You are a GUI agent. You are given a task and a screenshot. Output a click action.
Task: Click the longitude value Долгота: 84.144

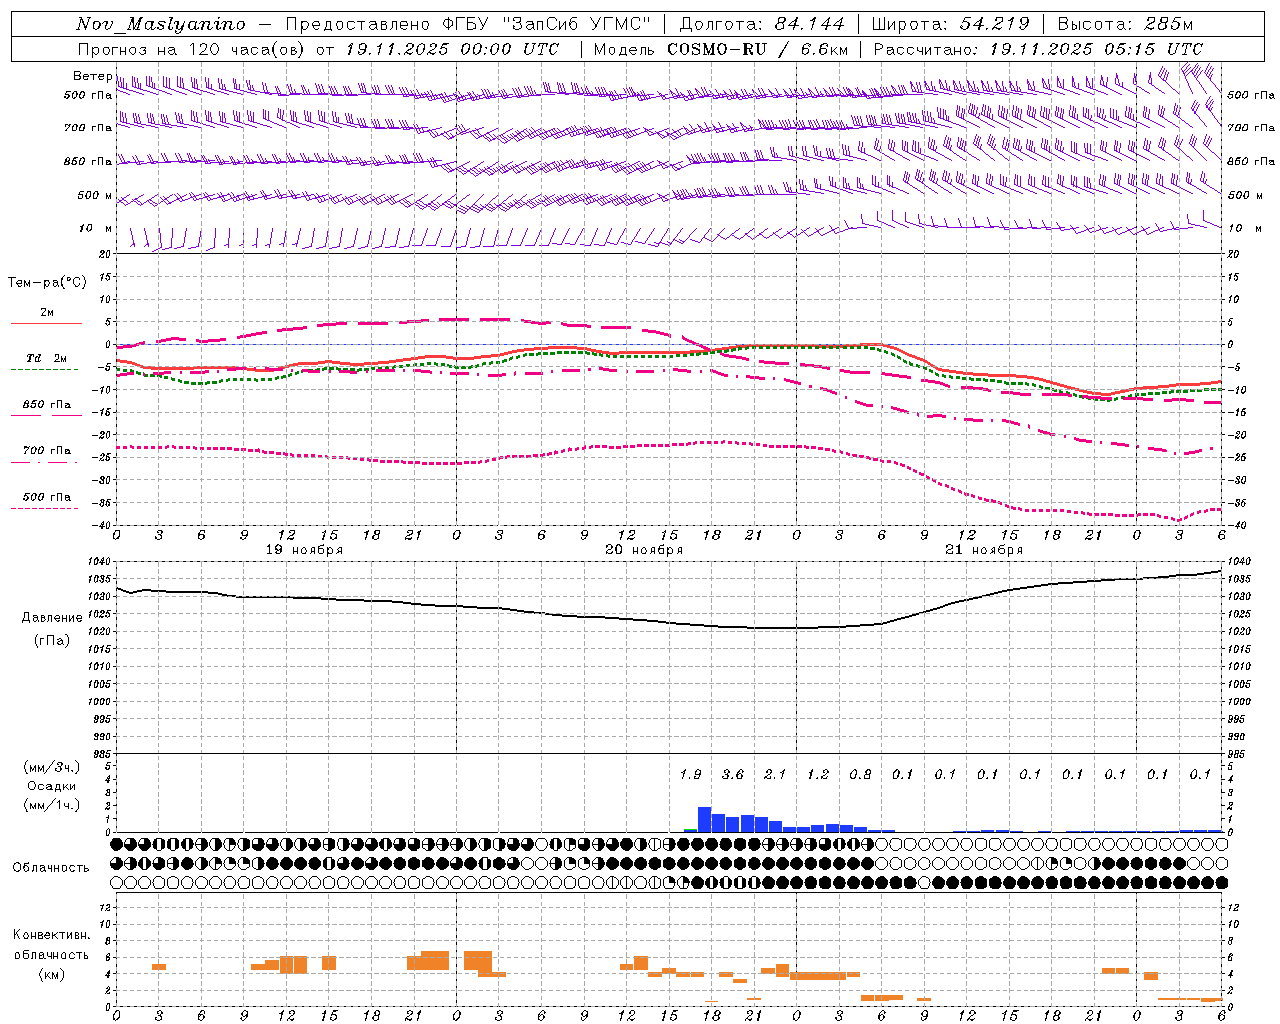[x=761, y=25]
